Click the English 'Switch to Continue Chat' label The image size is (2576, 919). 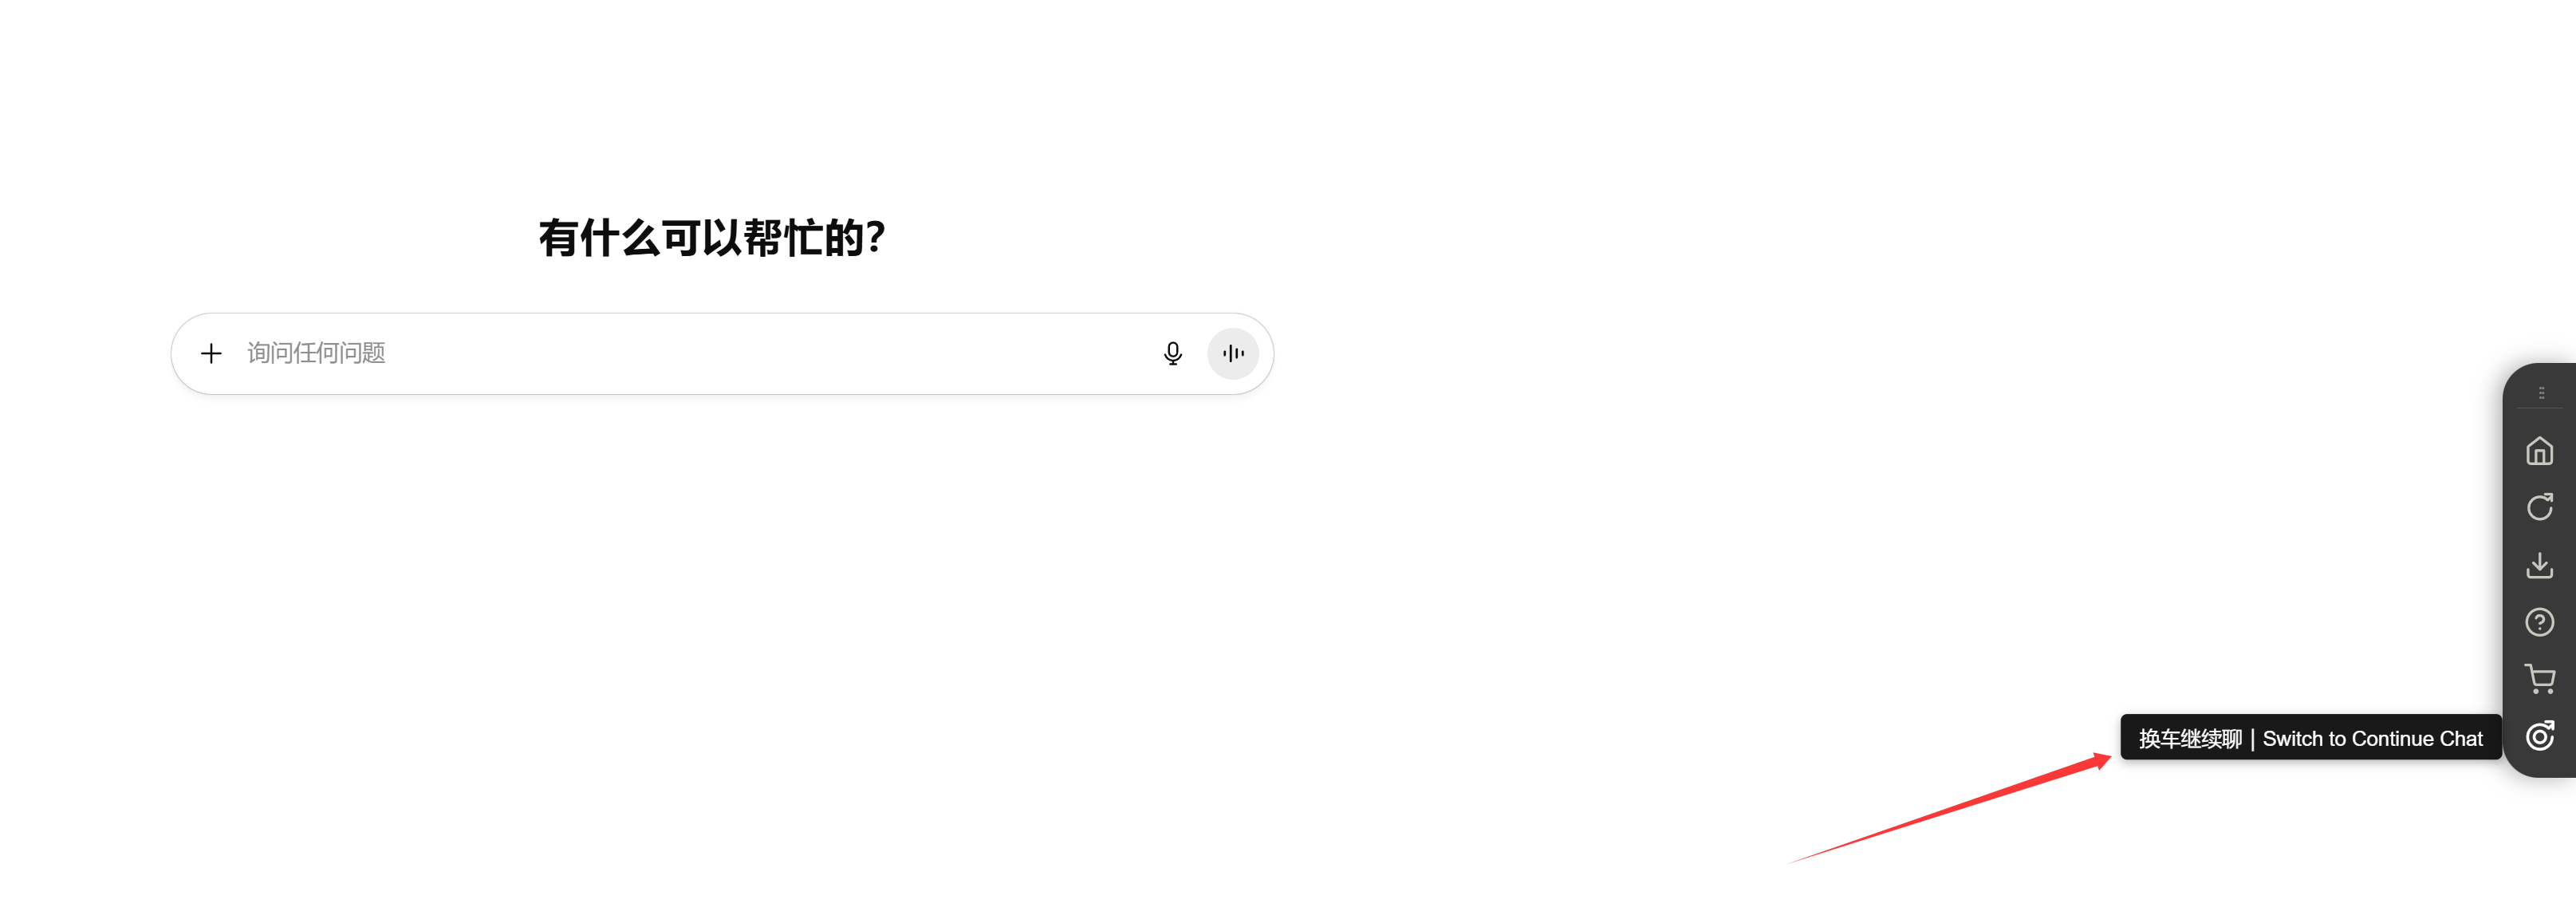pyautogui.click(x=2372, y=738)
